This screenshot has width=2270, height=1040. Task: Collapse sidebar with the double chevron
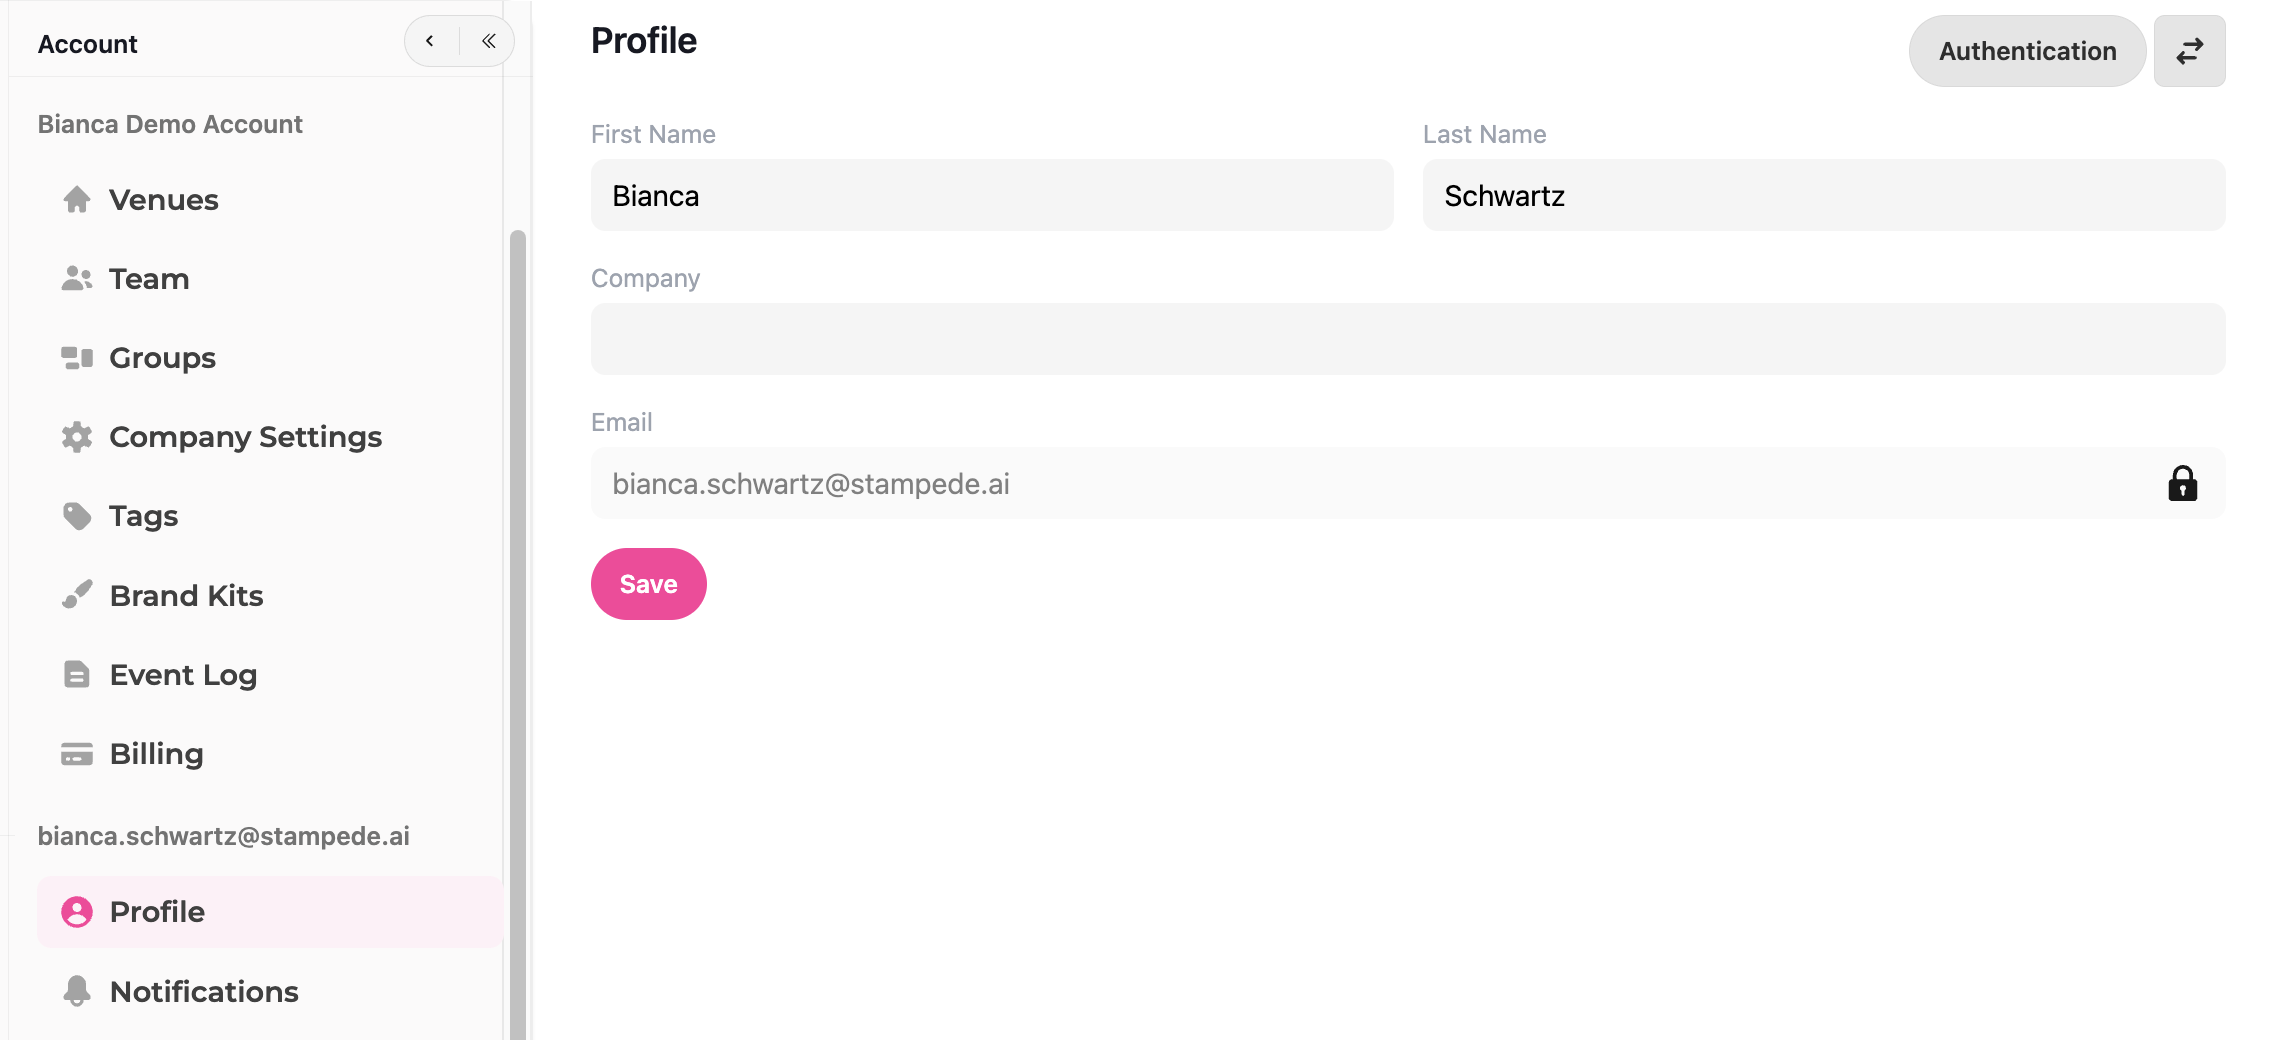pyautogui.click(x=488, y=41)
